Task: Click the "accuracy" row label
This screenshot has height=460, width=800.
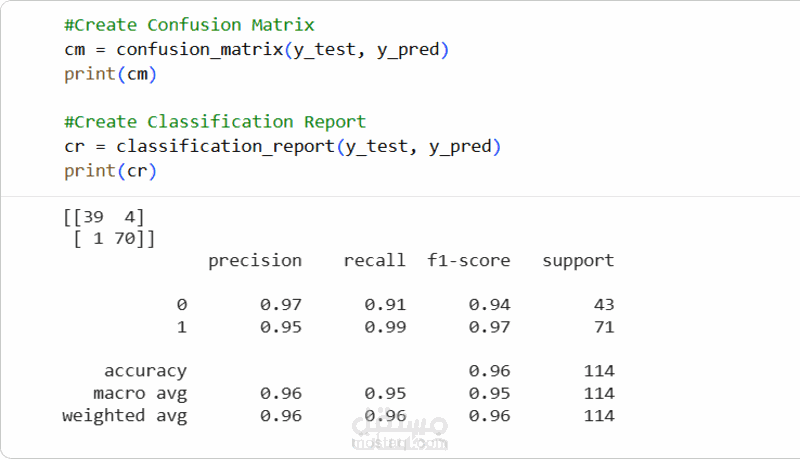Action: pos(145,371)
